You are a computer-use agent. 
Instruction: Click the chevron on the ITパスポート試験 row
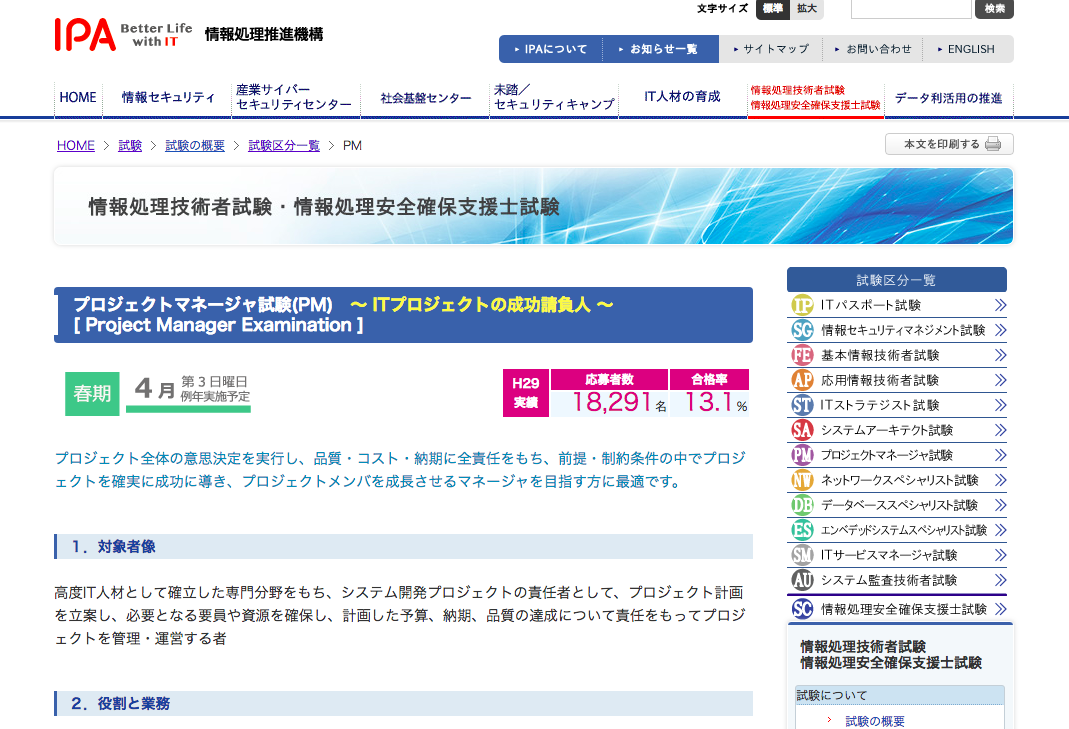tap(1000, 305)
